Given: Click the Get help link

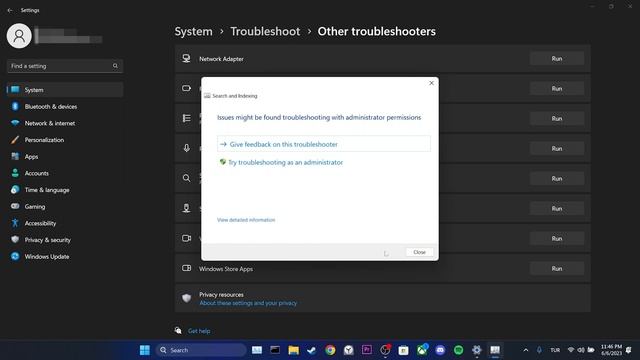Looking at the screenshot, I should (199, 331).
